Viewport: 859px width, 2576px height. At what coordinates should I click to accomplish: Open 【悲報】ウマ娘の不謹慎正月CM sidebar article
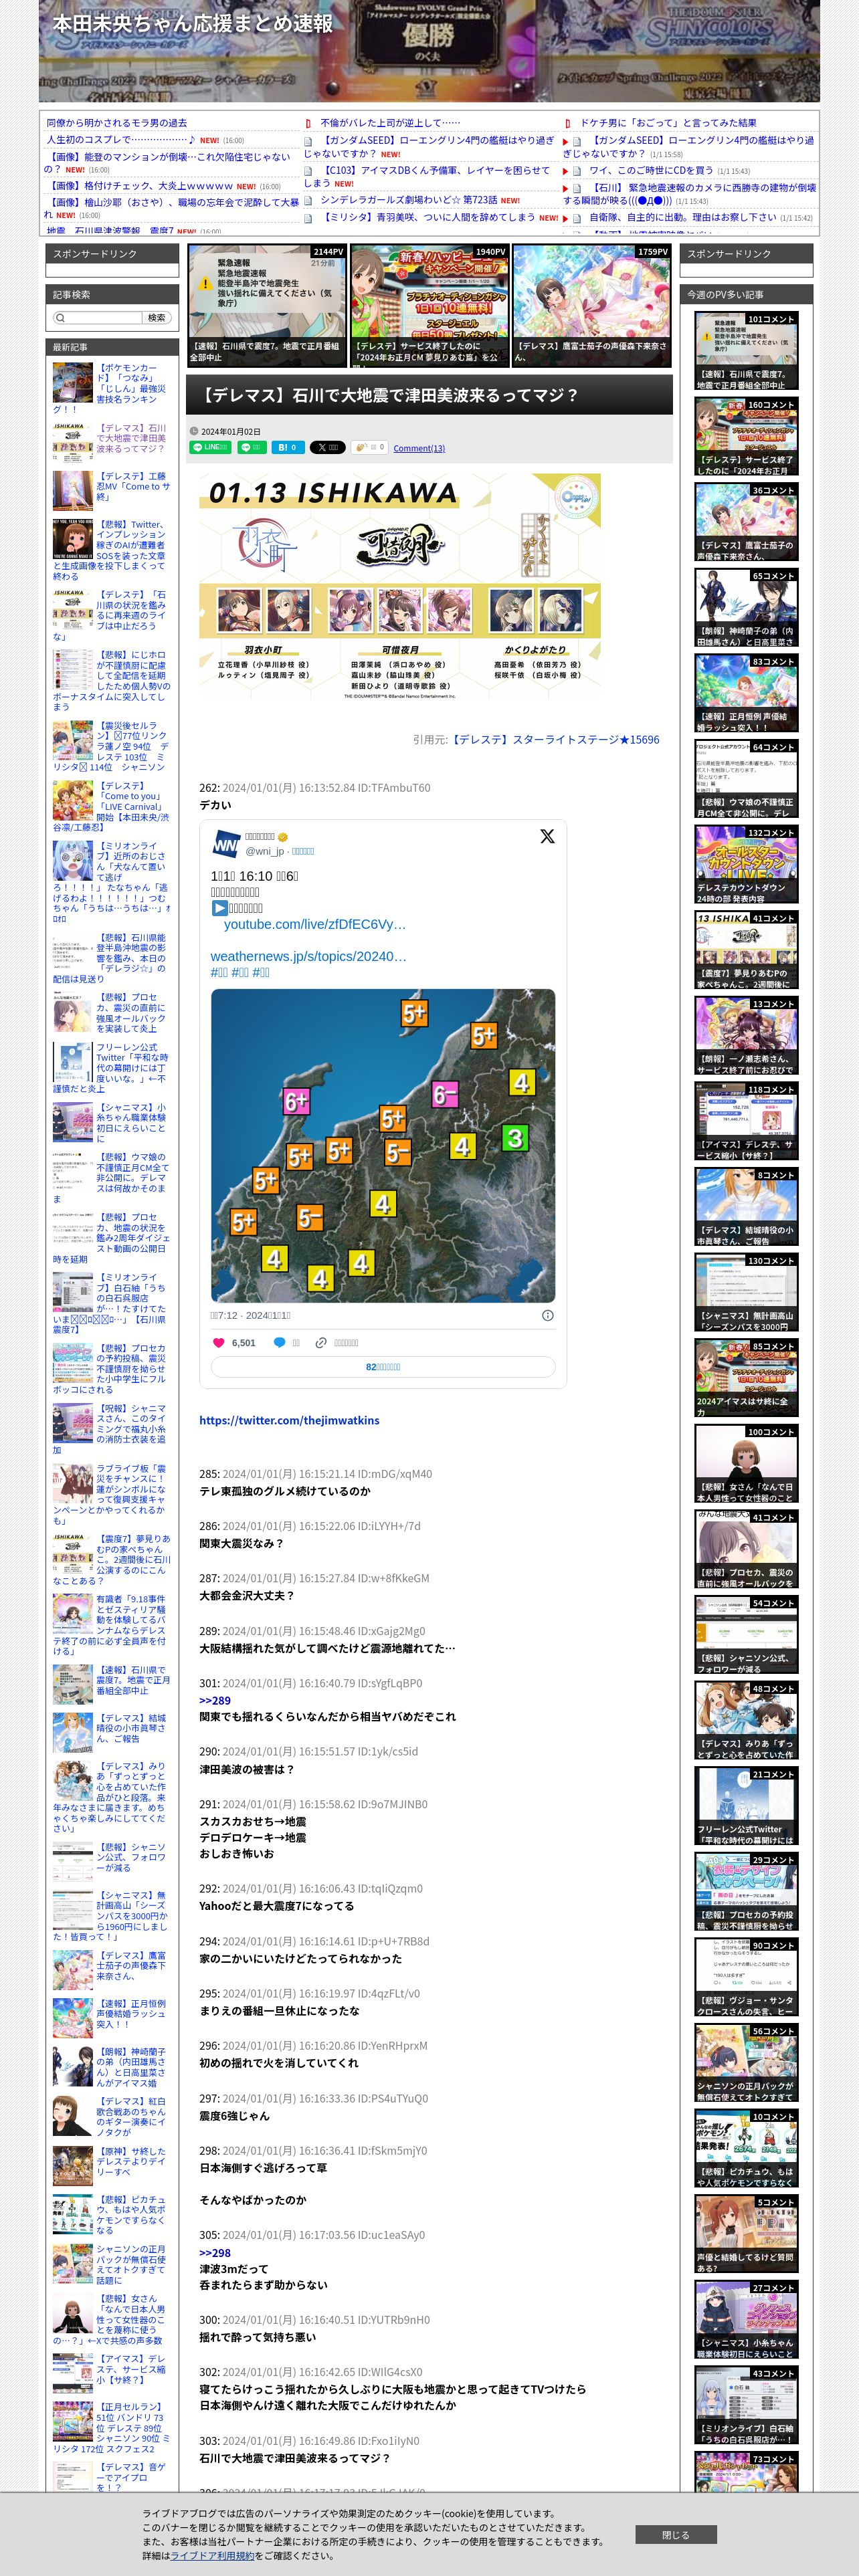pyautogui.click(x=111, y=1178)
